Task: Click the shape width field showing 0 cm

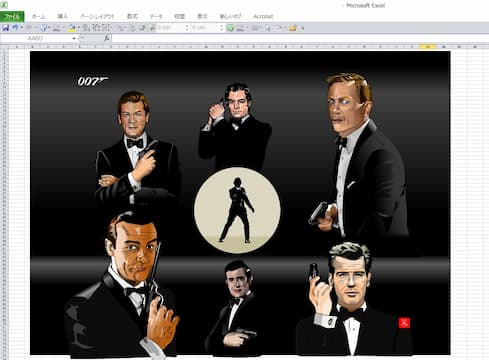Action: [x=205, y=28]
